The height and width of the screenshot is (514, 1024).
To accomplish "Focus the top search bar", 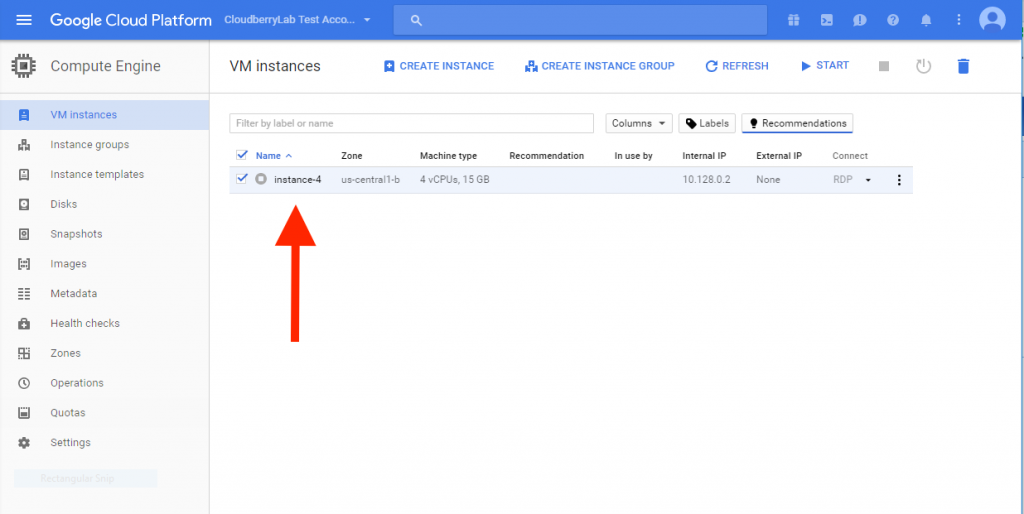I will [580, 20].
